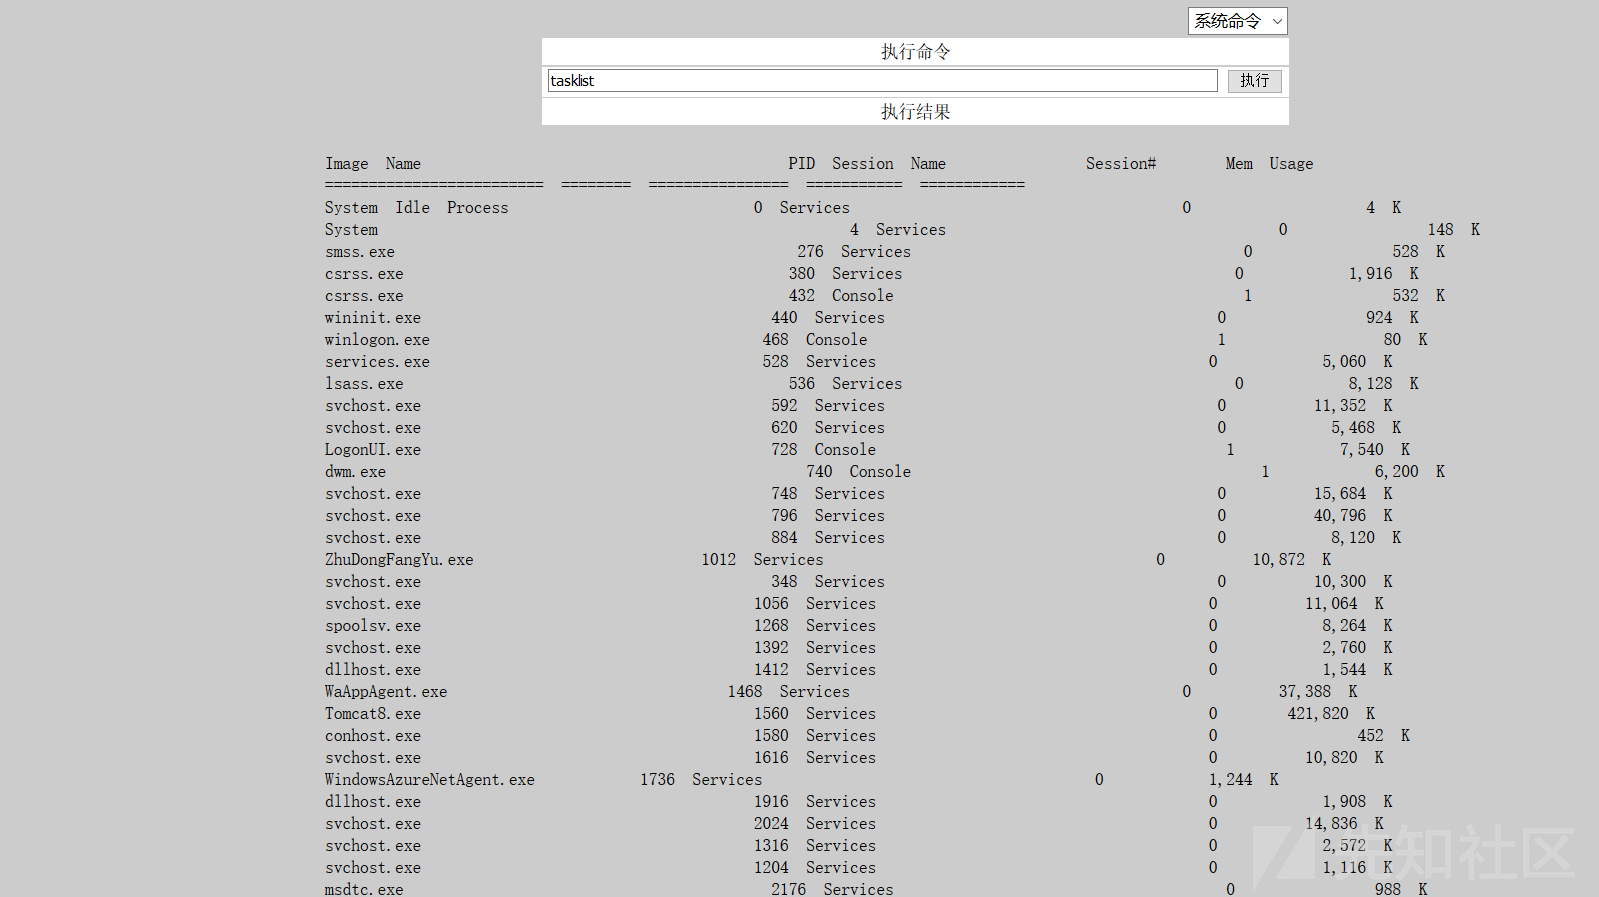Click memory value 37,388 K

pyautogui.click(x=1318, y=692)
